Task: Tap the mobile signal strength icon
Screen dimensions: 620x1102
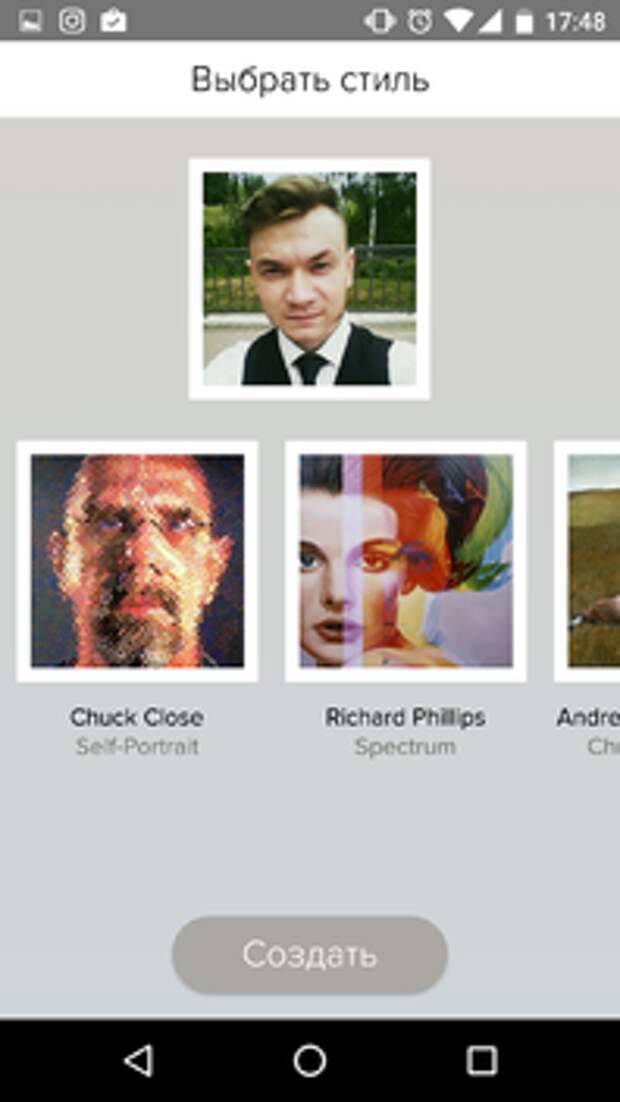Action: point(489,22)
